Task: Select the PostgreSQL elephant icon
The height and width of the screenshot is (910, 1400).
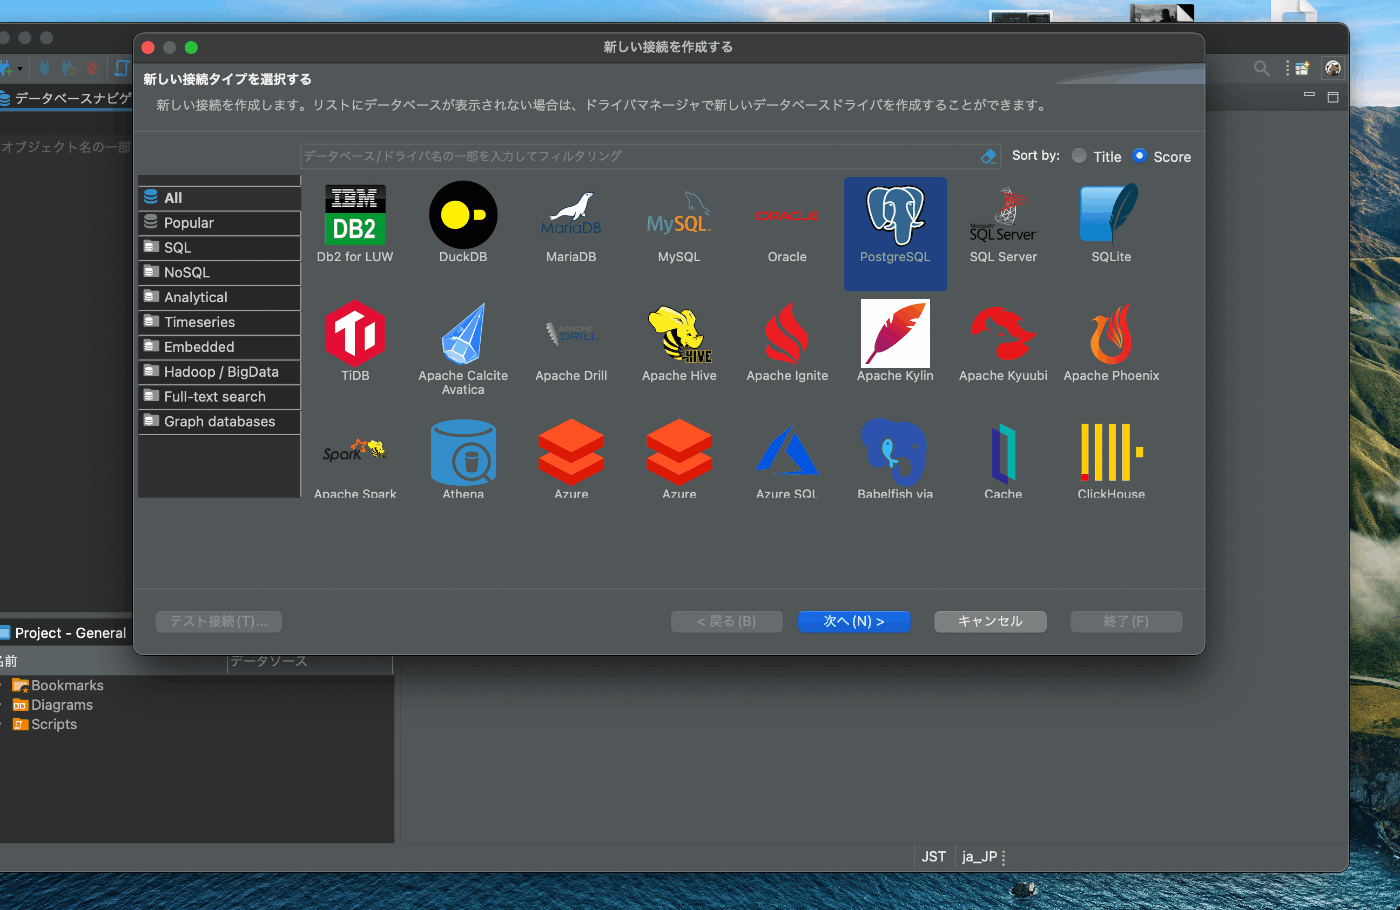Action: point(895,215)
